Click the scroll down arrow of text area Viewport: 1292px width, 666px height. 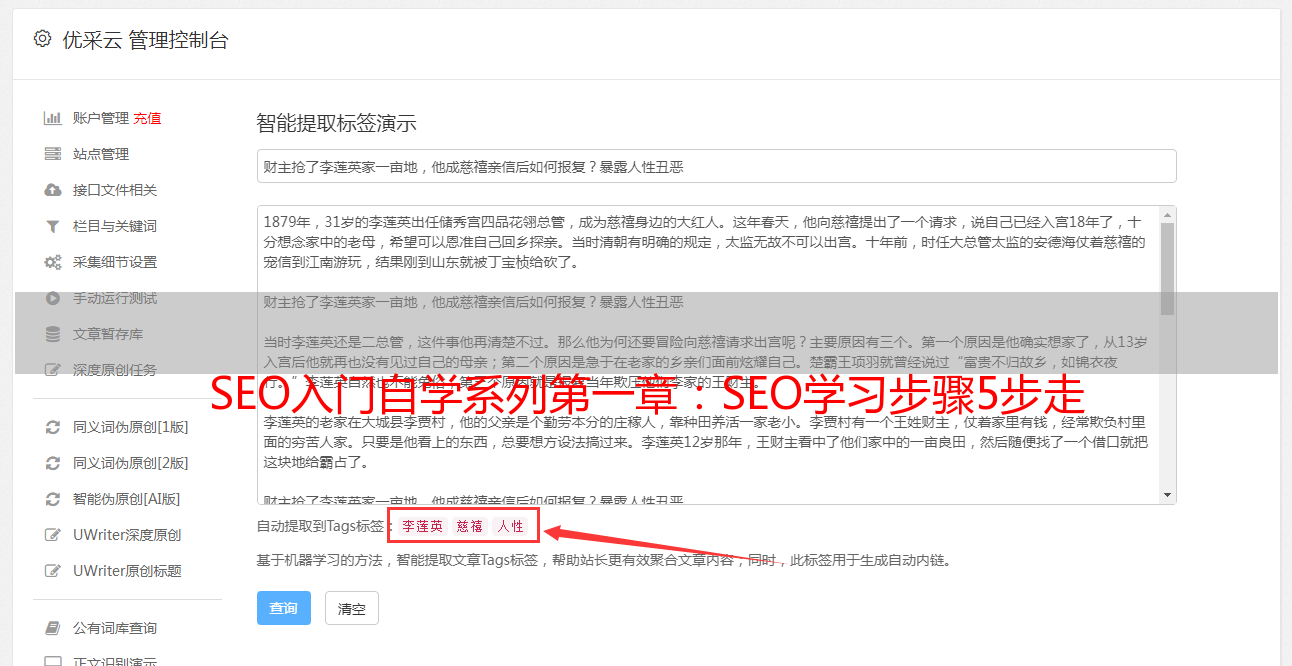pos(1167,495)
